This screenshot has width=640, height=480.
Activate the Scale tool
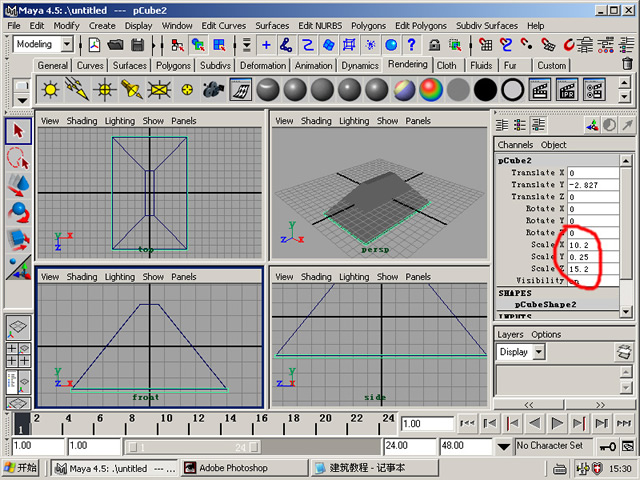(18, 240)
